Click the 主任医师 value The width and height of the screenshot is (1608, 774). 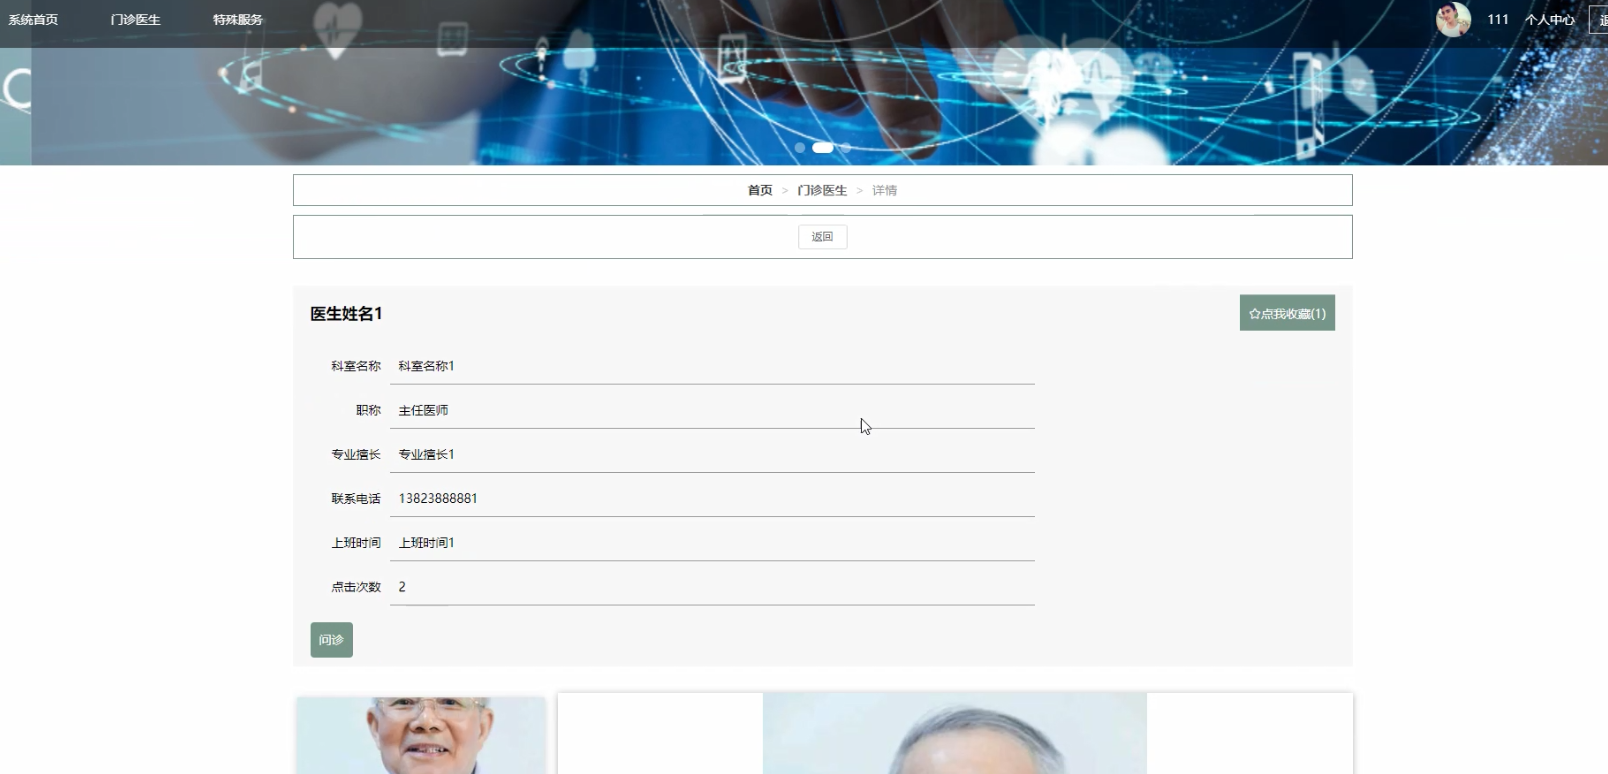[423, 410]
